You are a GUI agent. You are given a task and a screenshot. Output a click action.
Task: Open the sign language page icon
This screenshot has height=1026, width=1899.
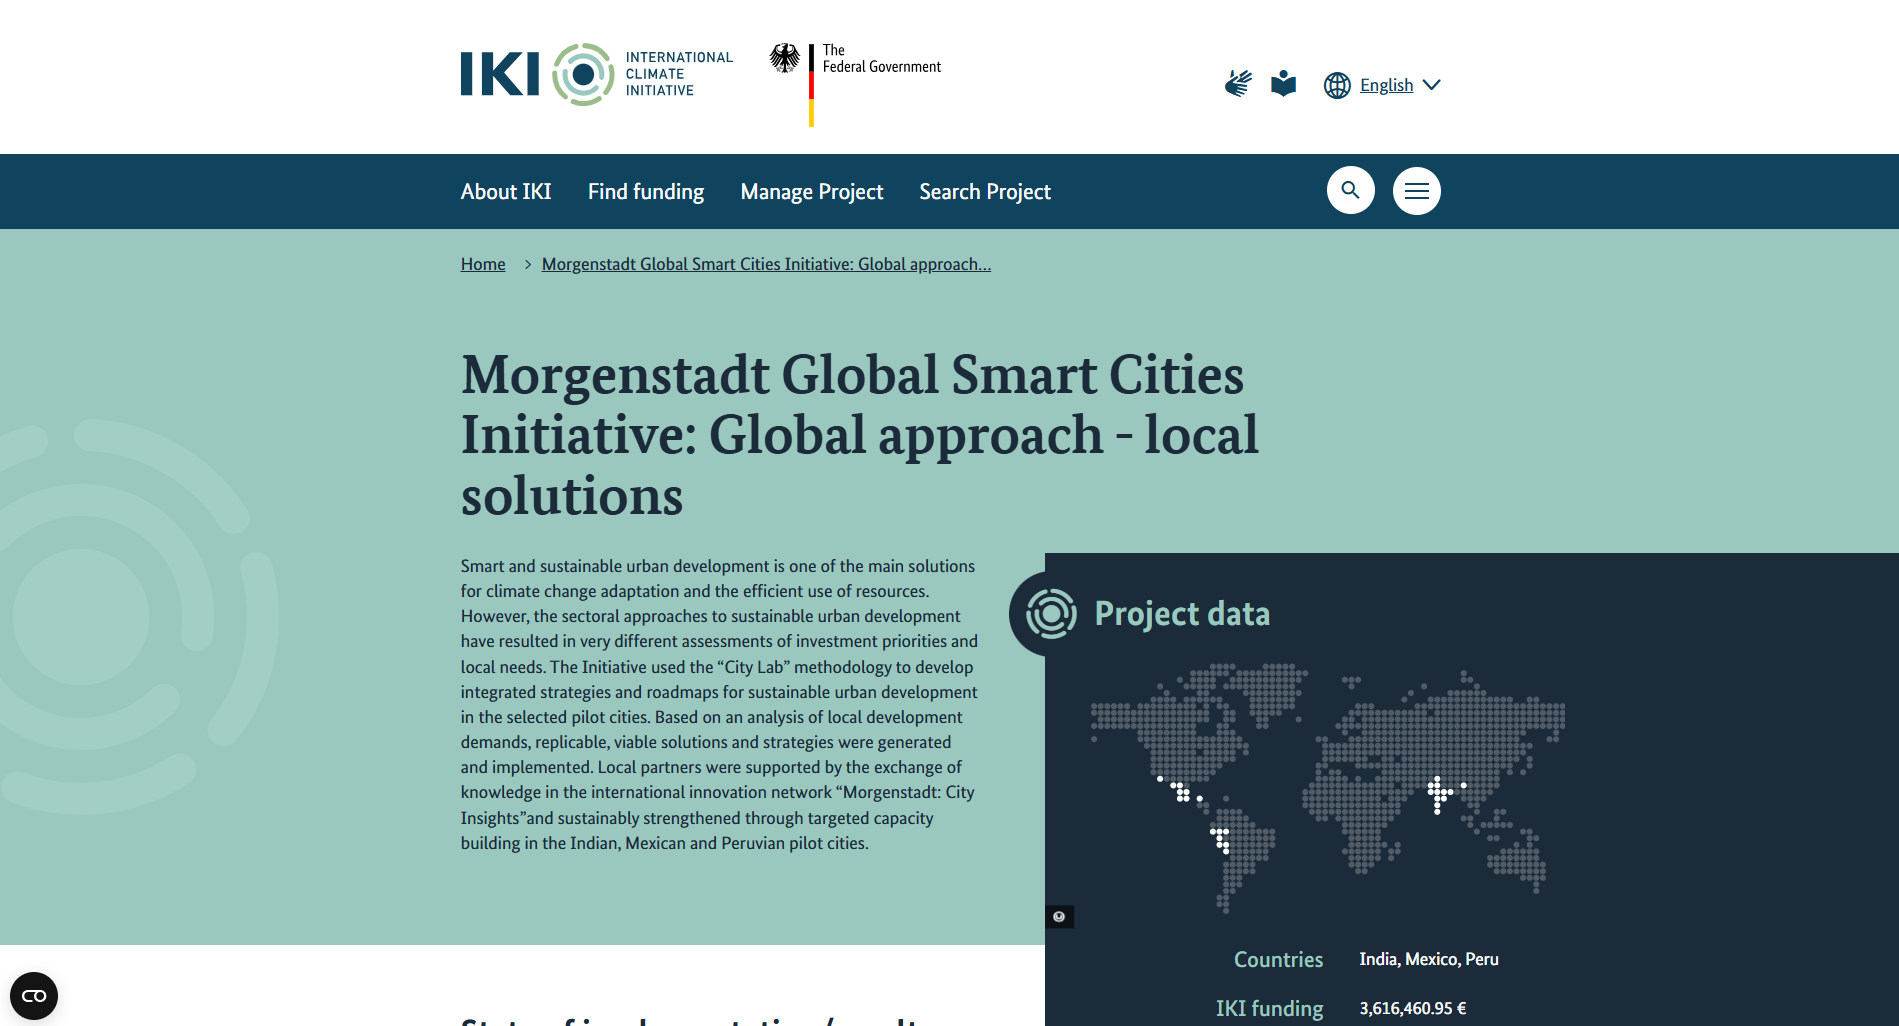pos(1238,84)
